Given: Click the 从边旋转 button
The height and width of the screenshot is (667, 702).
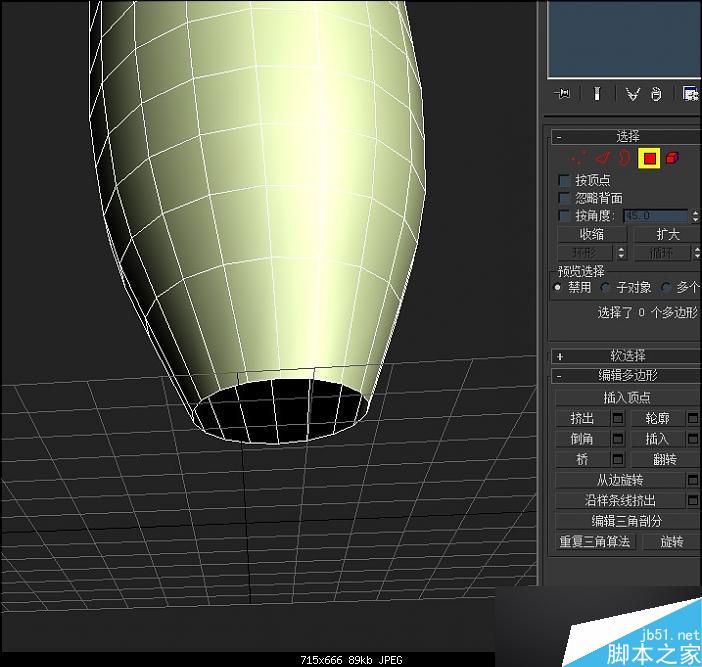Looking at the screenshot, I should click(x=621, y=480).
